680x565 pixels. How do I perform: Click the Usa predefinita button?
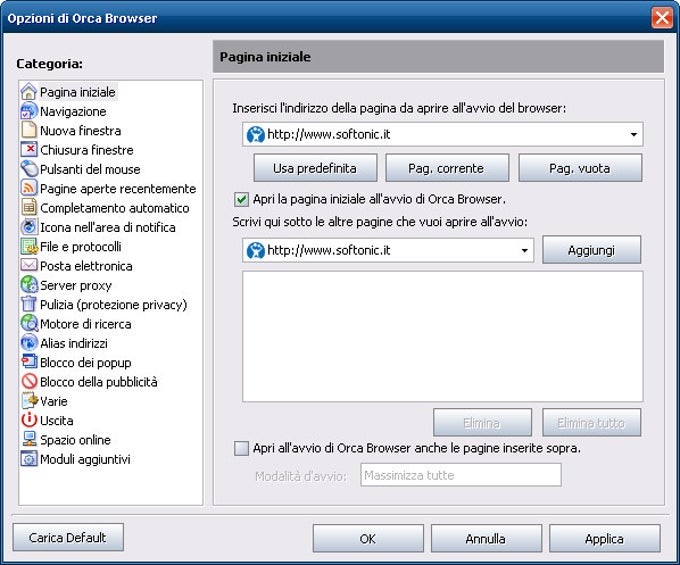click(x=315, y=168)
